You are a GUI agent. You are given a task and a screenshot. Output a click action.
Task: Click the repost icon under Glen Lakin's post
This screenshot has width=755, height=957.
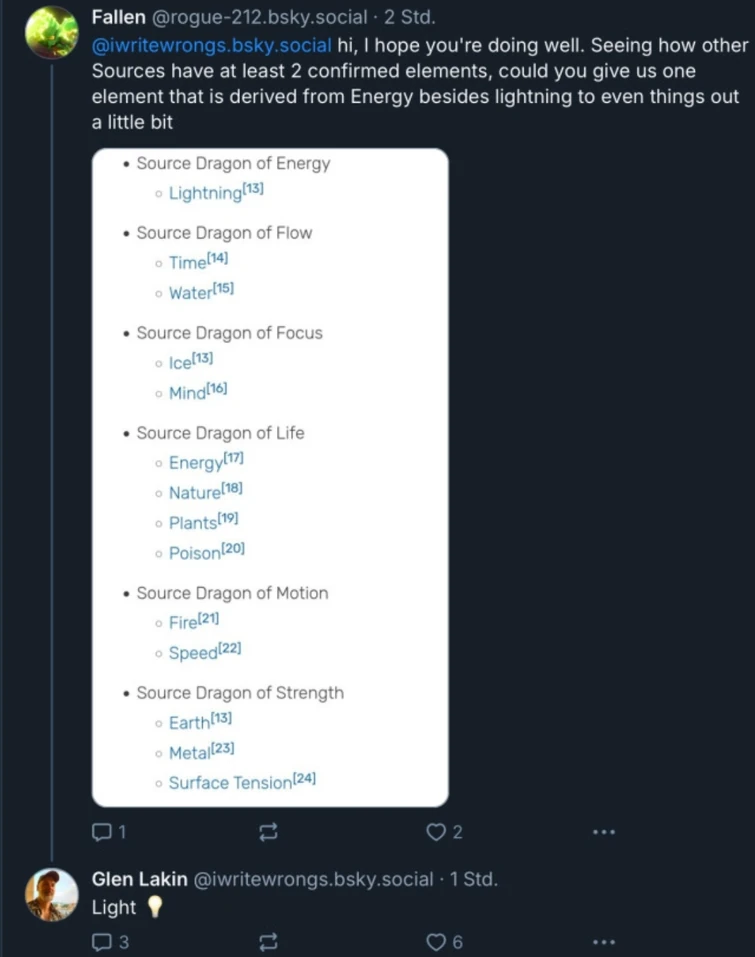pyautogui.click(x=270, y=941)
